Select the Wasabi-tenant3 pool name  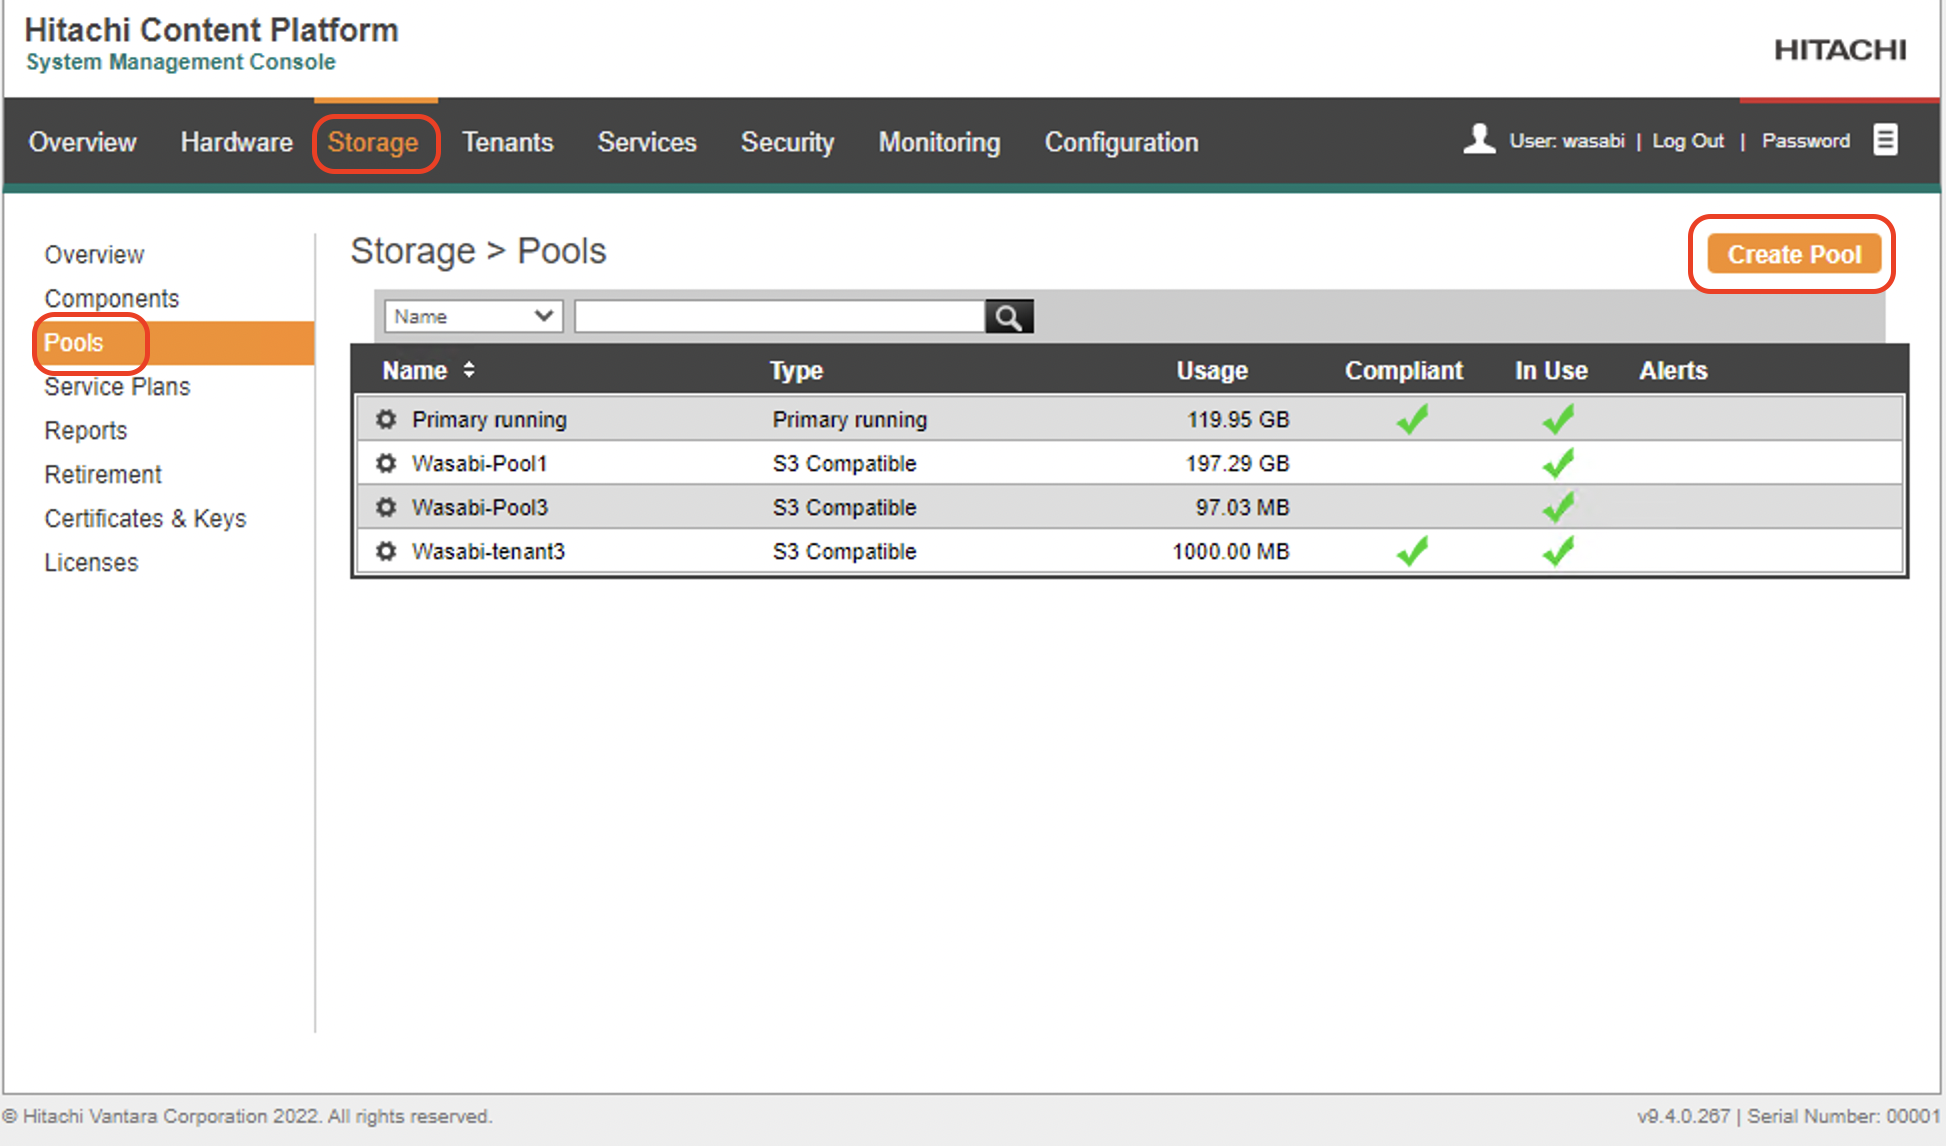488,552
